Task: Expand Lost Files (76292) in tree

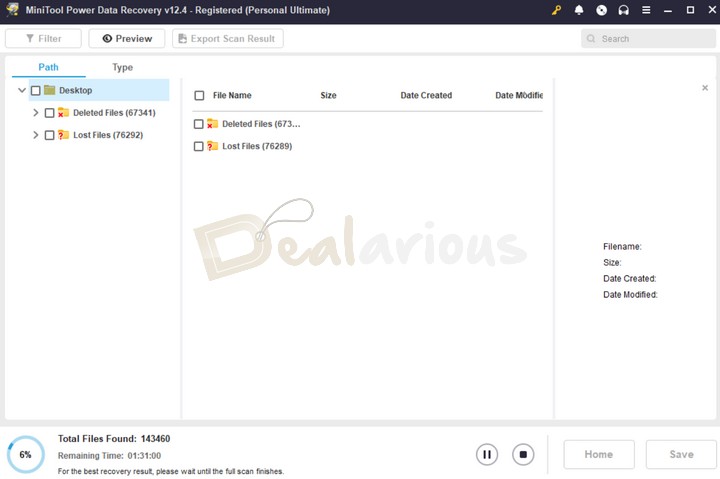Action: coord(35,135)
